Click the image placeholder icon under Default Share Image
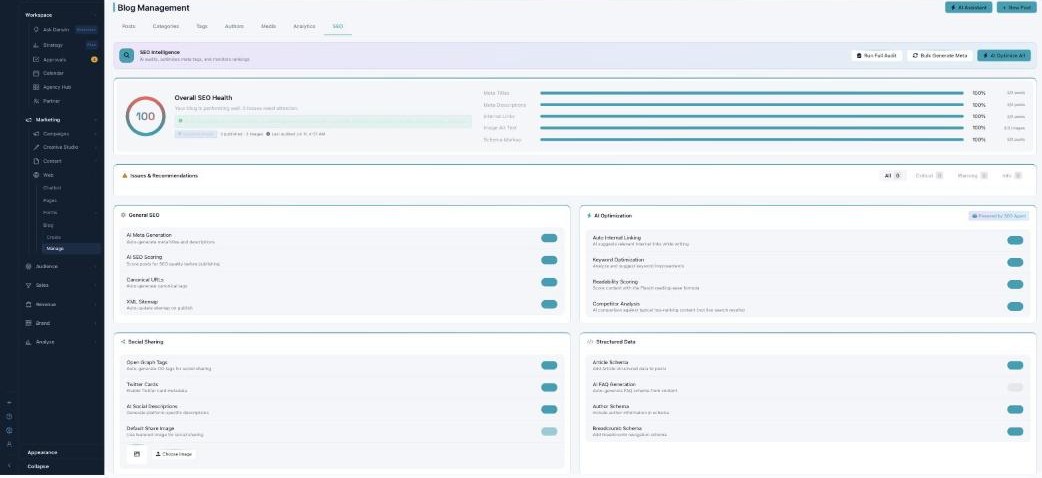 (137, 454)
